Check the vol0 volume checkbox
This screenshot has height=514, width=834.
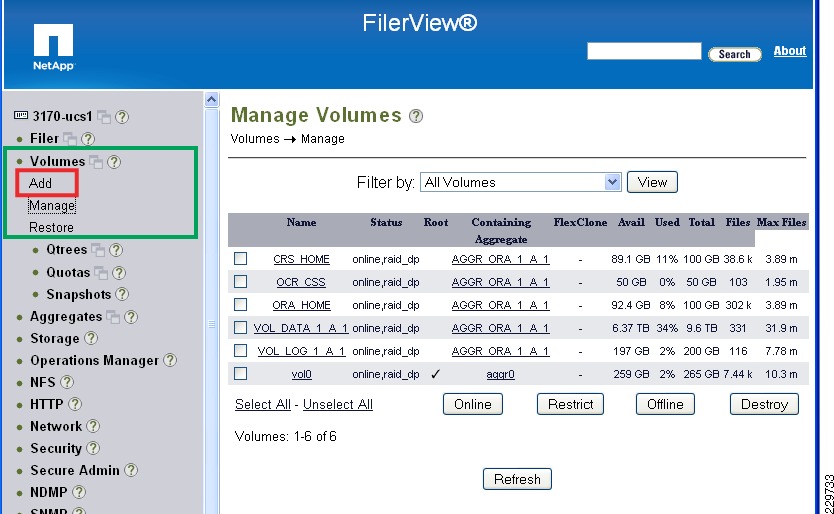[x=240, y=374]
